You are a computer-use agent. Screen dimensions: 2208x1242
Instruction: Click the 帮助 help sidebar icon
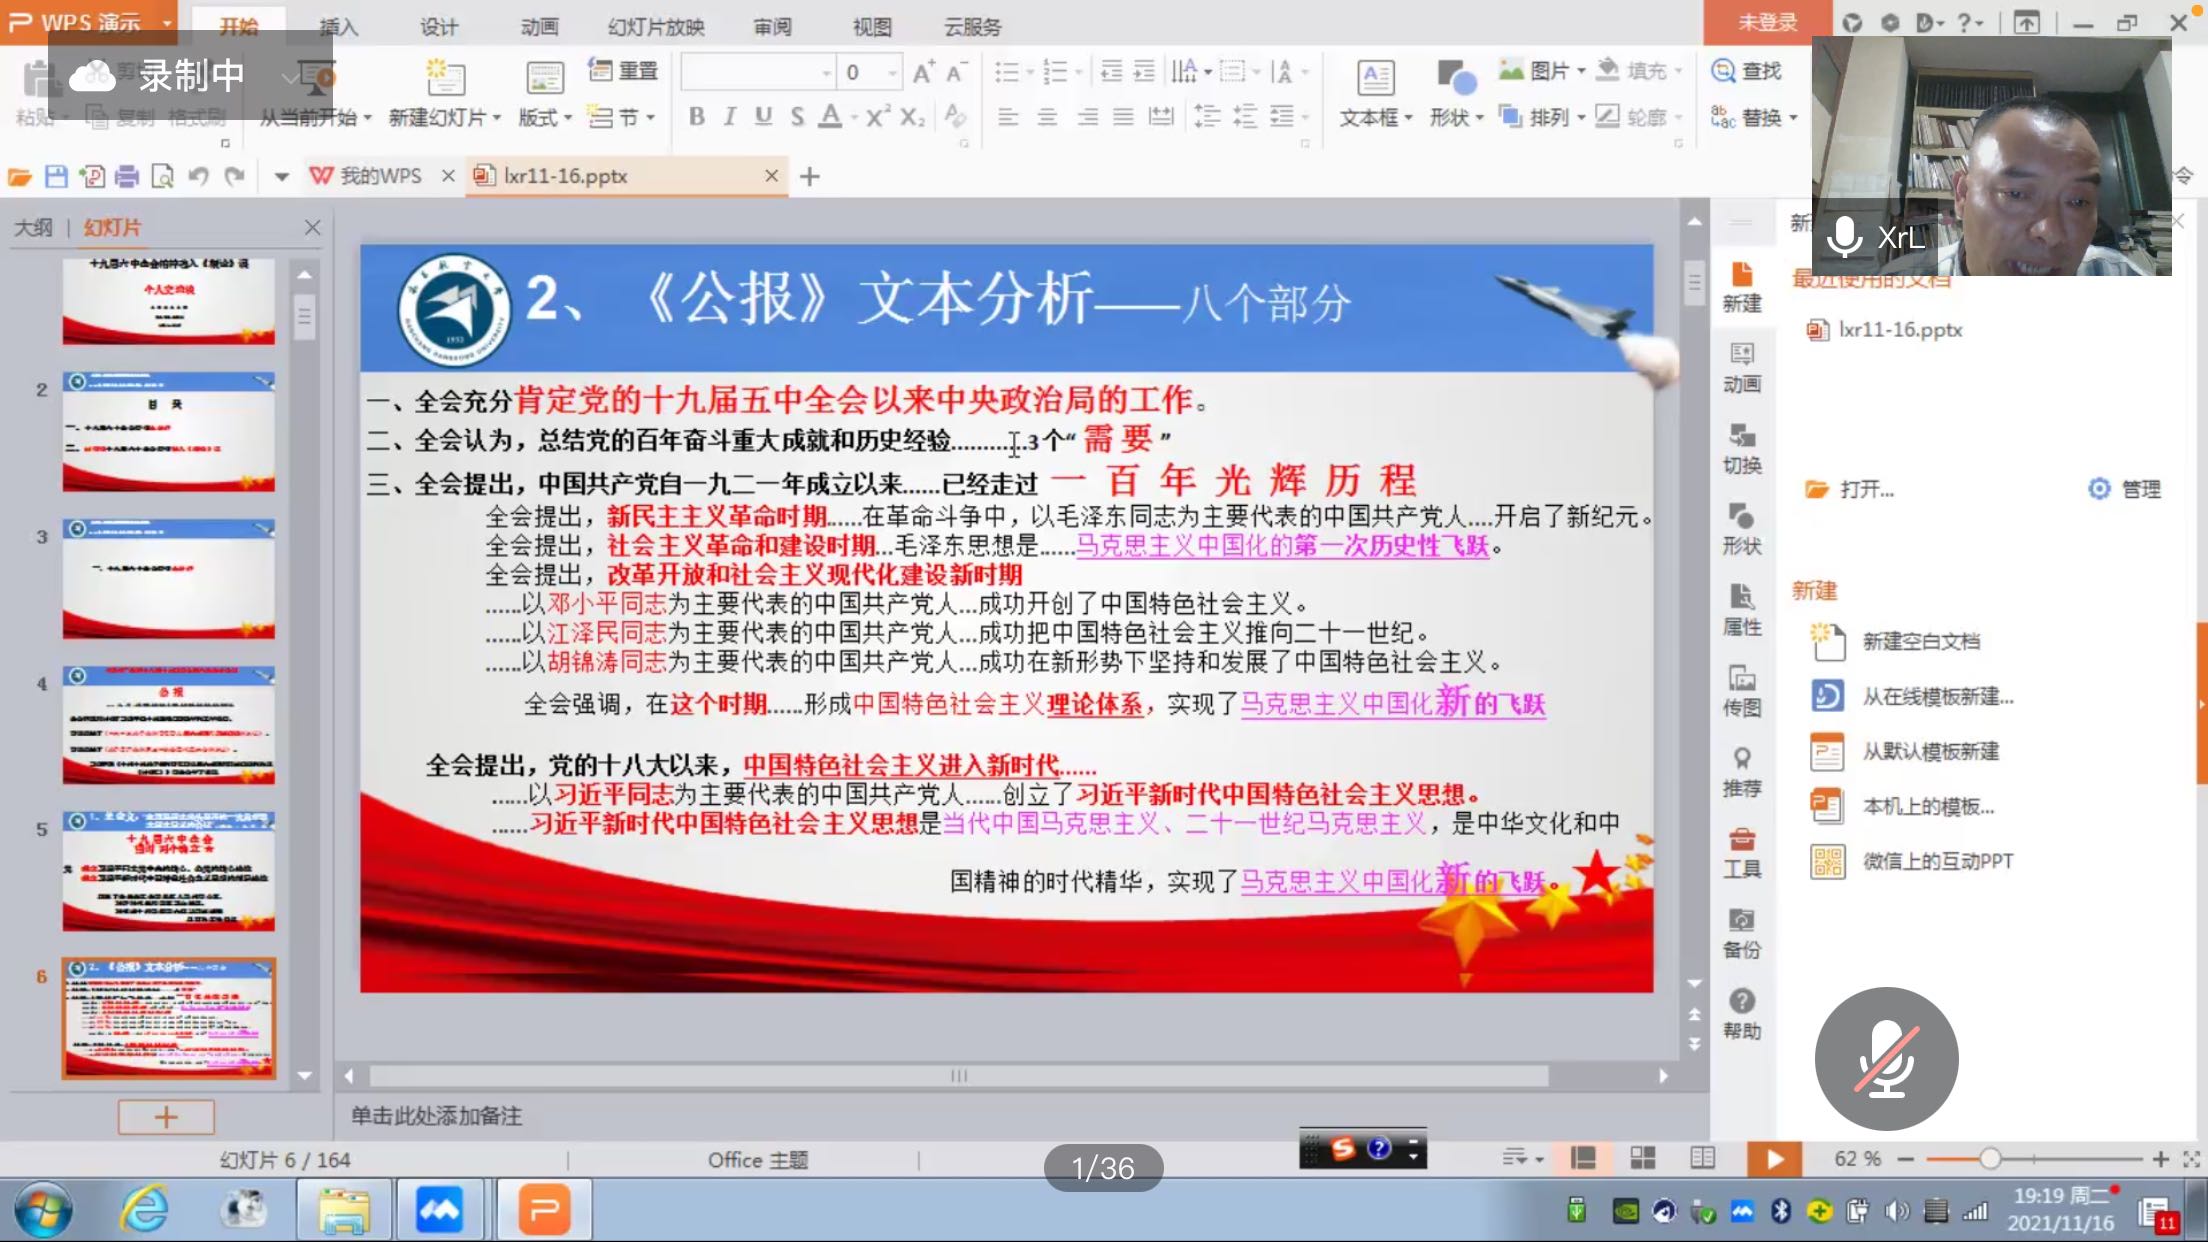point(1741,1012)
